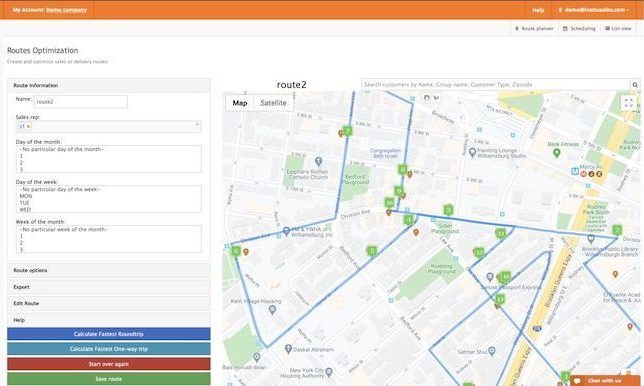Click Calculate Fastest One-way trip button
644x386 pixels.
tap(109, 349)
